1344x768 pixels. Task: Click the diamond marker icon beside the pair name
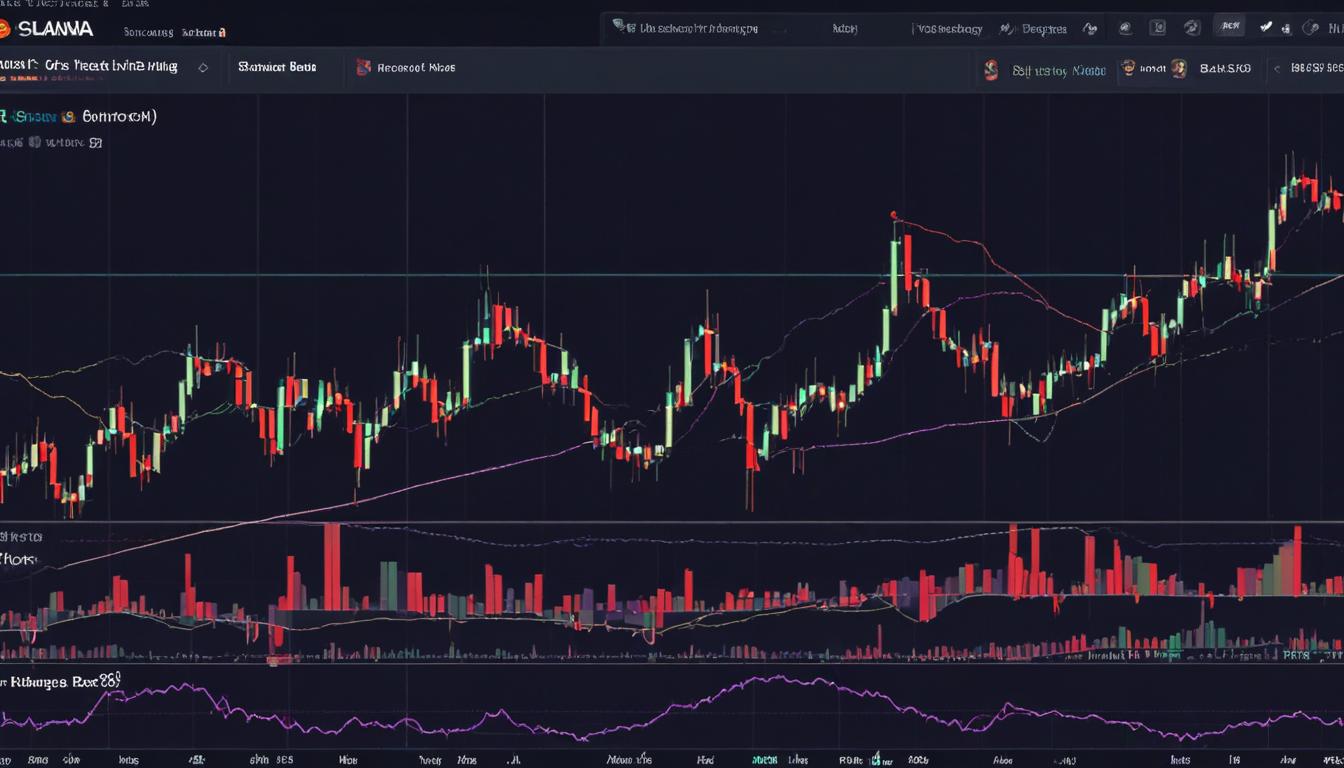pos(204,66)
